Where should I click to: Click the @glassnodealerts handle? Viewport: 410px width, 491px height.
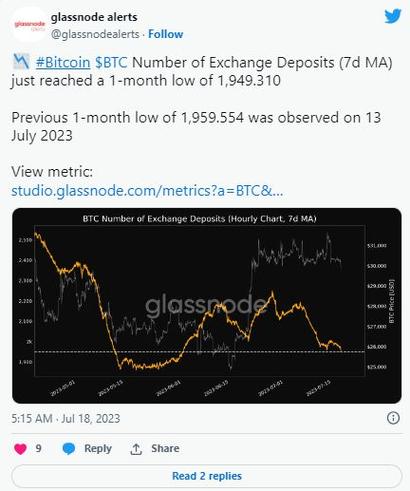tap(95, 34)
